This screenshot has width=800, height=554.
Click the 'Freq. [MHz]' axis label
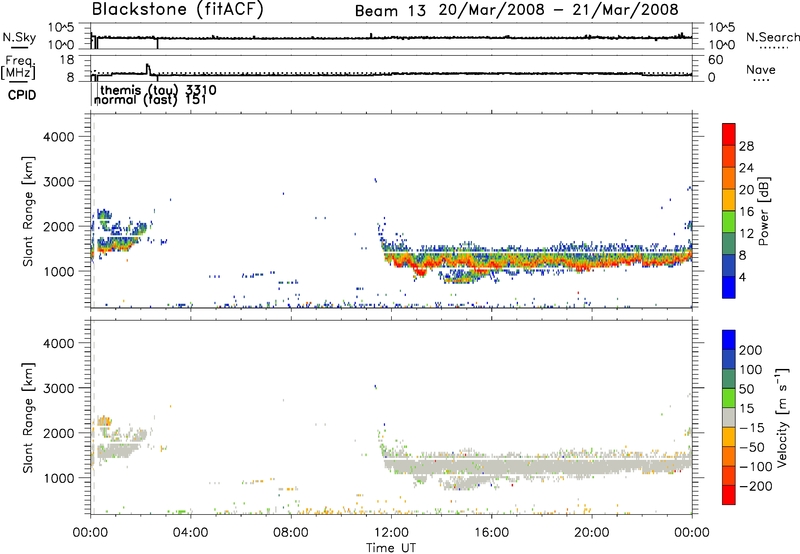[18, 67]
